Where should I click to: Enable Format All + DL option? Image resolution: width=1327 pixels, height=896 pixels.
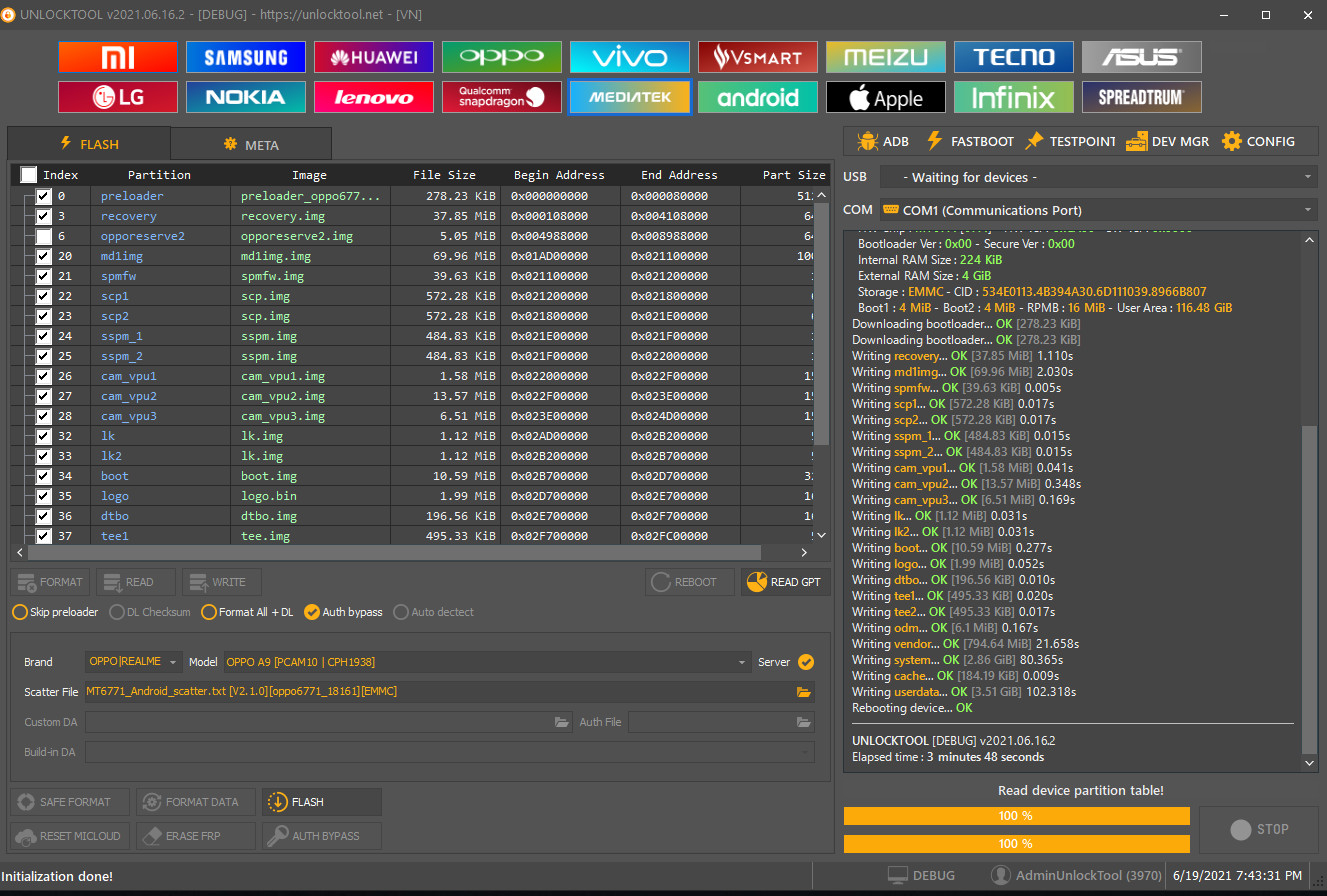(248, 612)
